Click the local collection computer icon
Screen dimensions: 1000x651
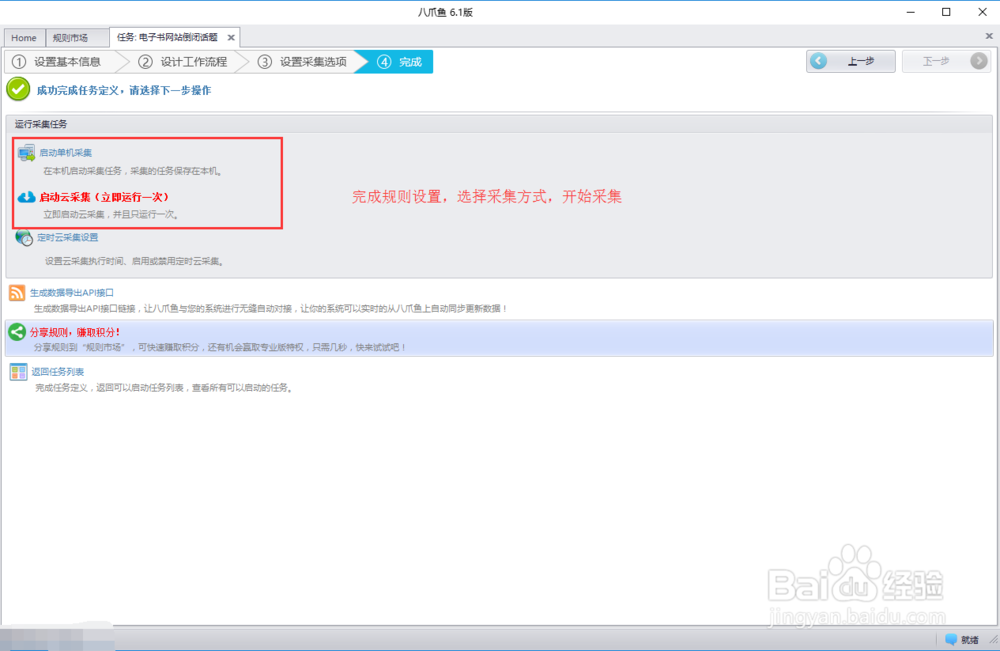[x=26, y=153]
